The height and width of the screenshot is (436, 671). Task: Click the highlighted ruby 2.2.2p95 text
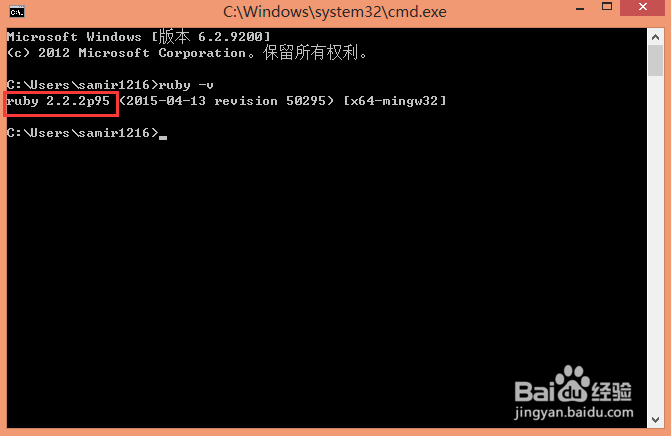(x=59, y=101)
